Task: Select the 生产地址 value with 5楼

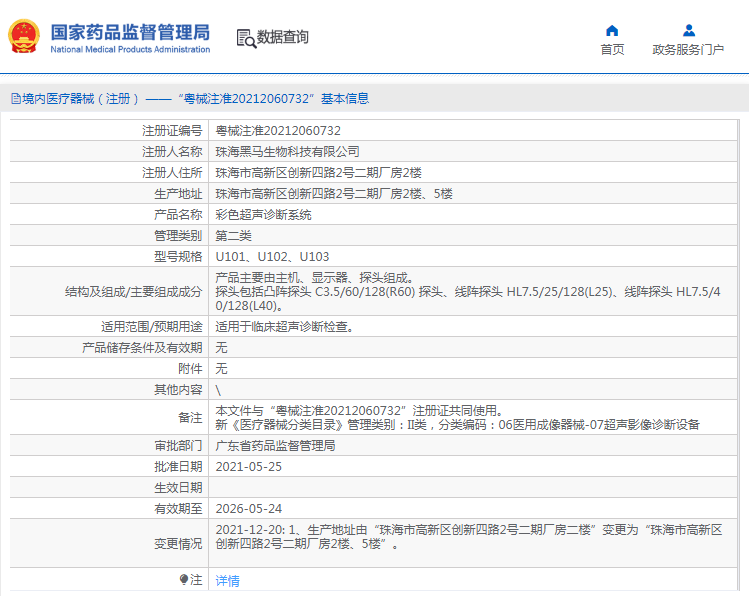Action: tap(334, 194)
